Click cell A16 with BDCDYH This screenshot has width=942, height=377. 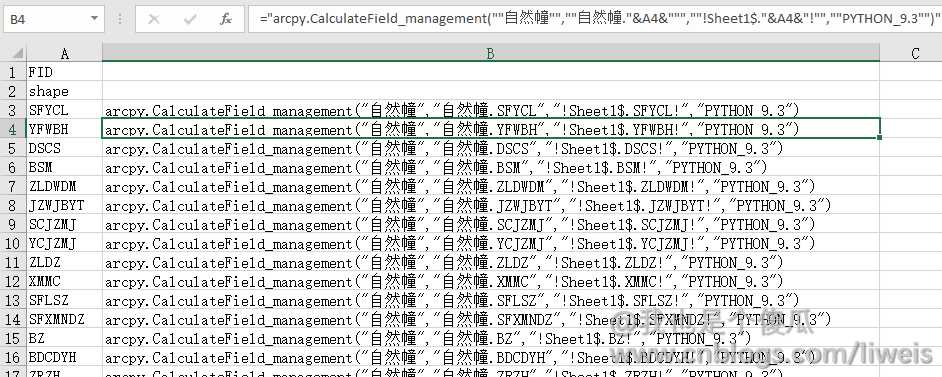point(64,357)
